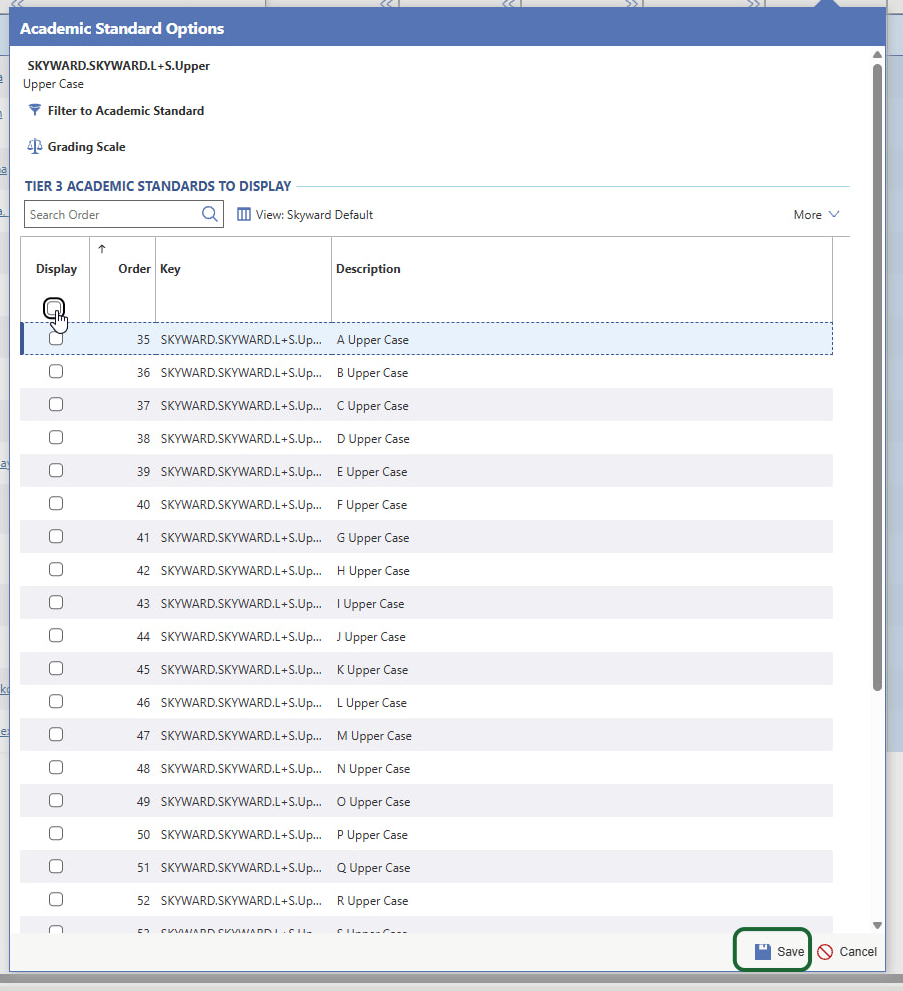The width and height of the screenshot is (903, 991).
Task: Check Display box for Q Upper Case
Action: click(56, 866)
